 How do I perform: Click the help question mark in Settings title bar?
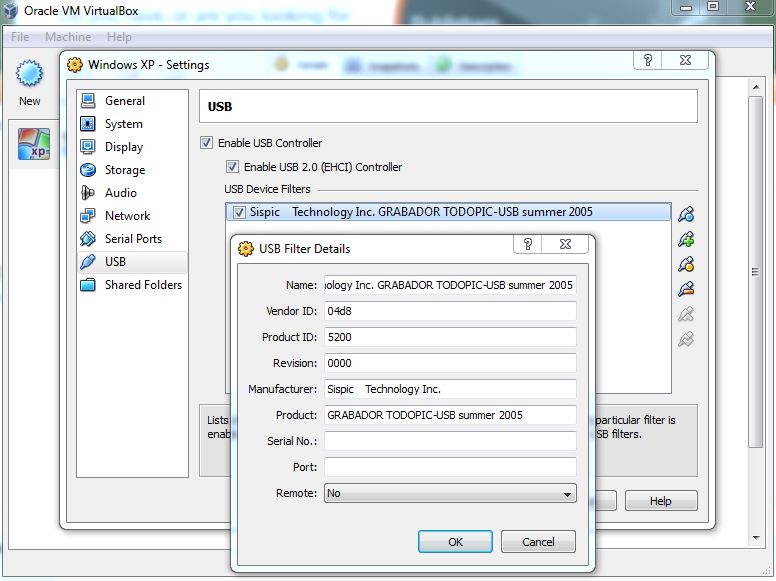tap(648, 60)
